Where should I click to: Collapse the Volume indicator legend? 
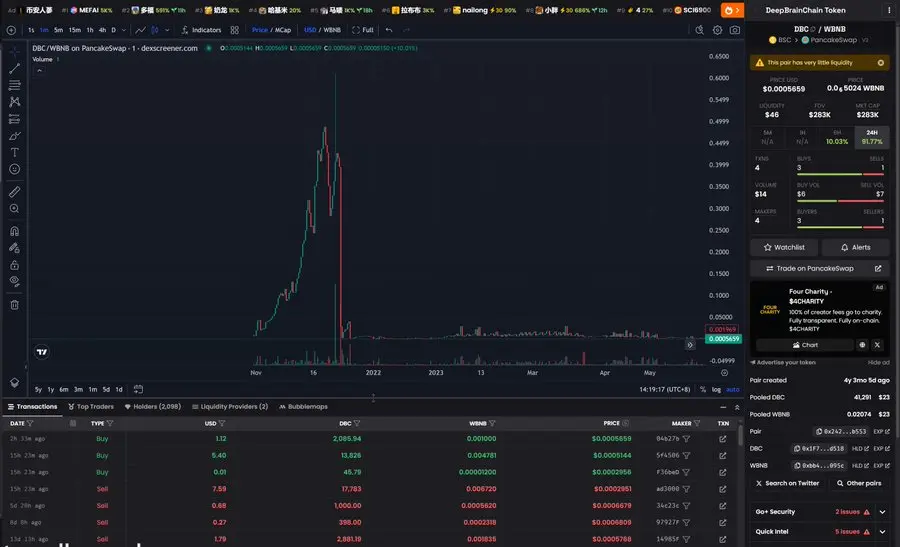tap(39, 71)
